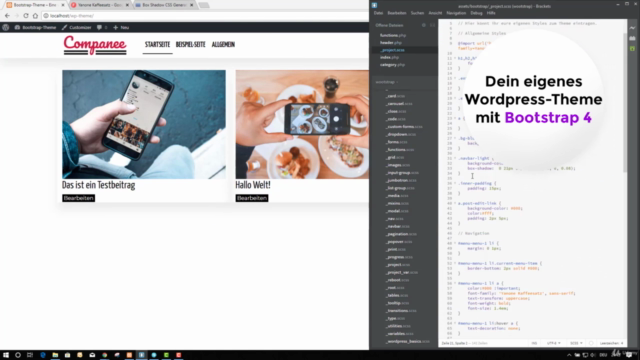Viewport: 640px width, 360px height.
Task: Switch to Brackets via taskbar icon
Action: [x=142, y=355]
